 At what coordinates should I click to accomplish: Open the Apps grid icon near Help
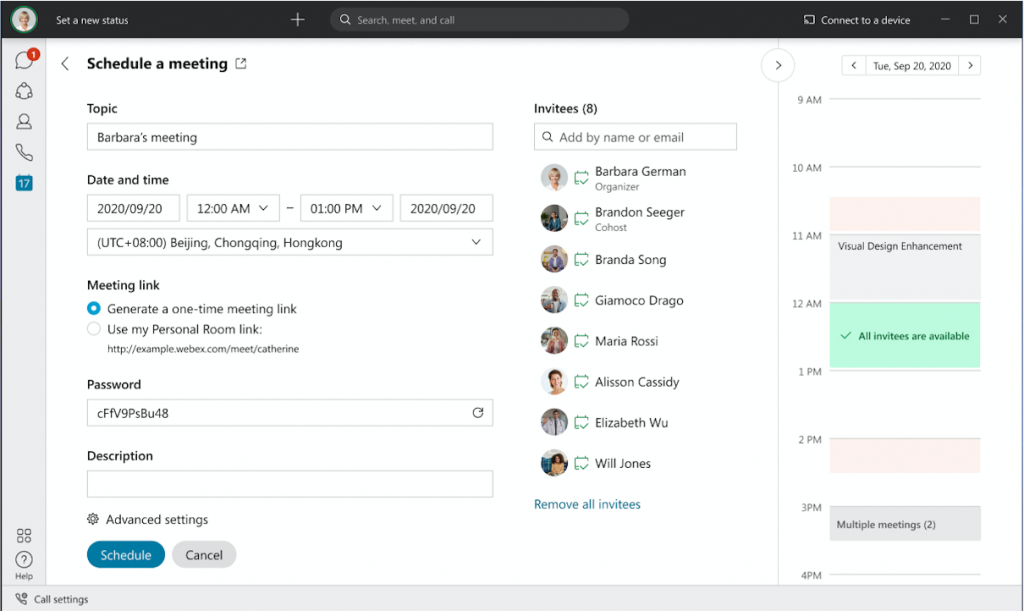point(24,535)
